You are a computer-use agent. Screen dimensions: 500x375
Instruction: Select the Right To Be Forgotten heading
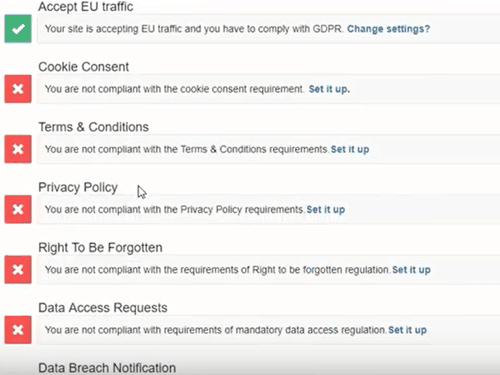coord(100,248)
